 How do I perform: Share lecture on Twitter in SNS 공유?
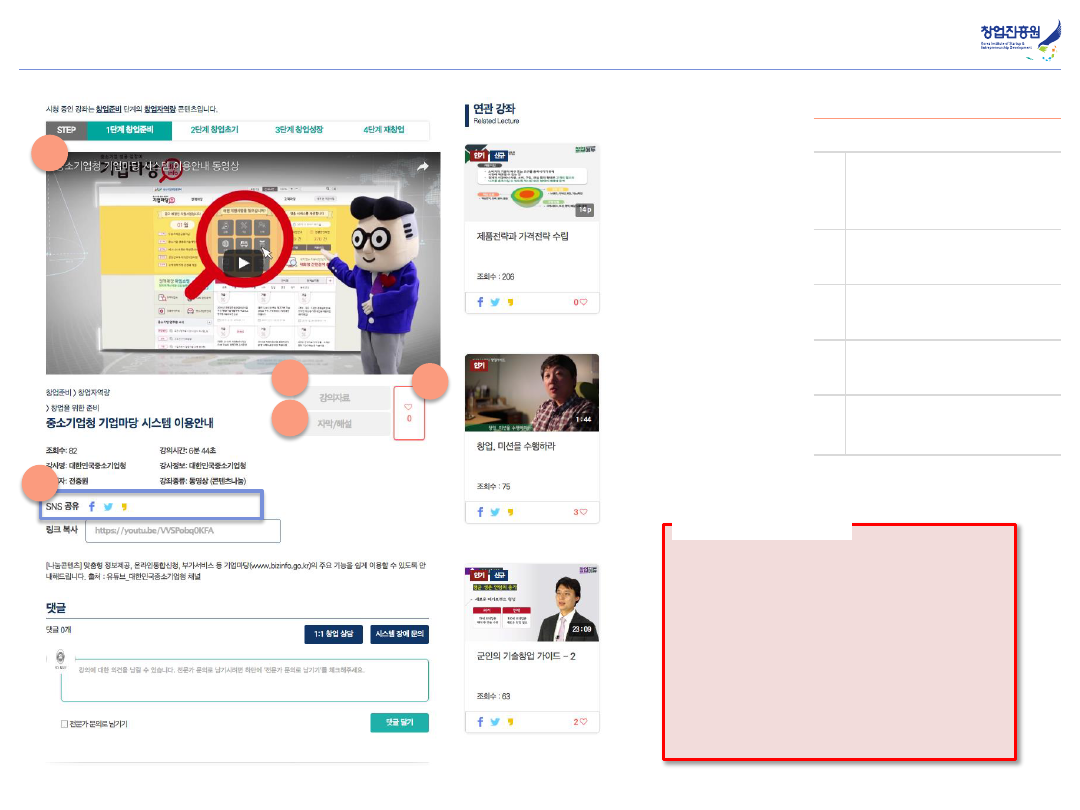click(108, 507)
